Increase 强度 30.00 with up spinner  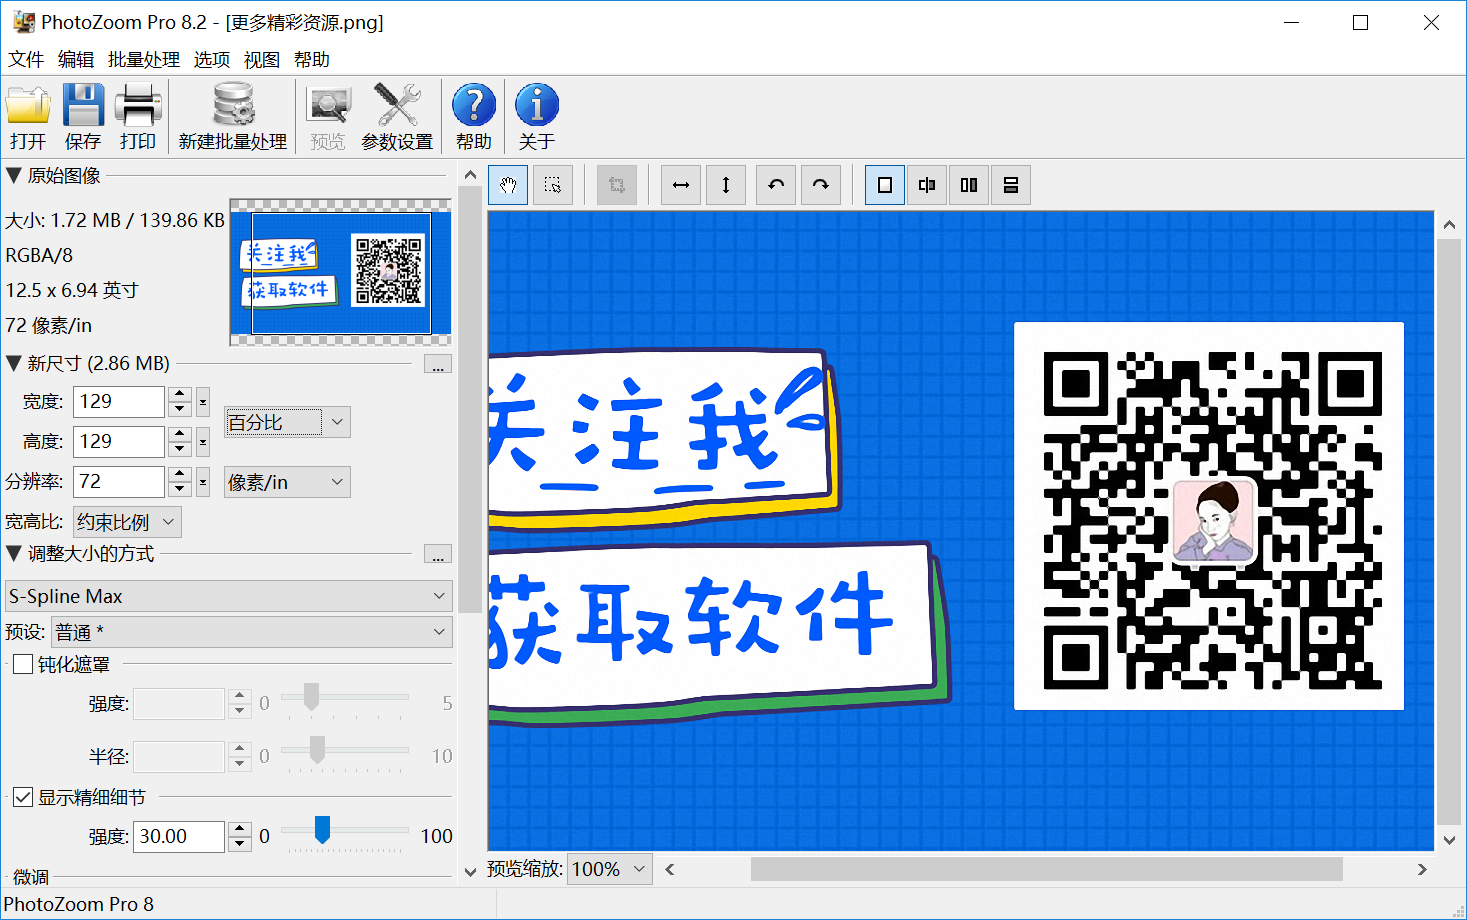point(240,828)
